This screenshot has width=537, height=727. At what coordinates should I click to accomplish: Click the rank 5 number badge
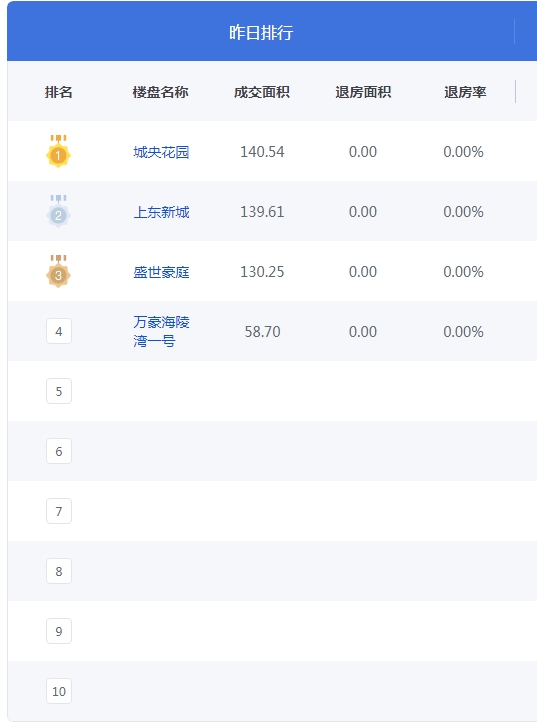coord(59,391)
